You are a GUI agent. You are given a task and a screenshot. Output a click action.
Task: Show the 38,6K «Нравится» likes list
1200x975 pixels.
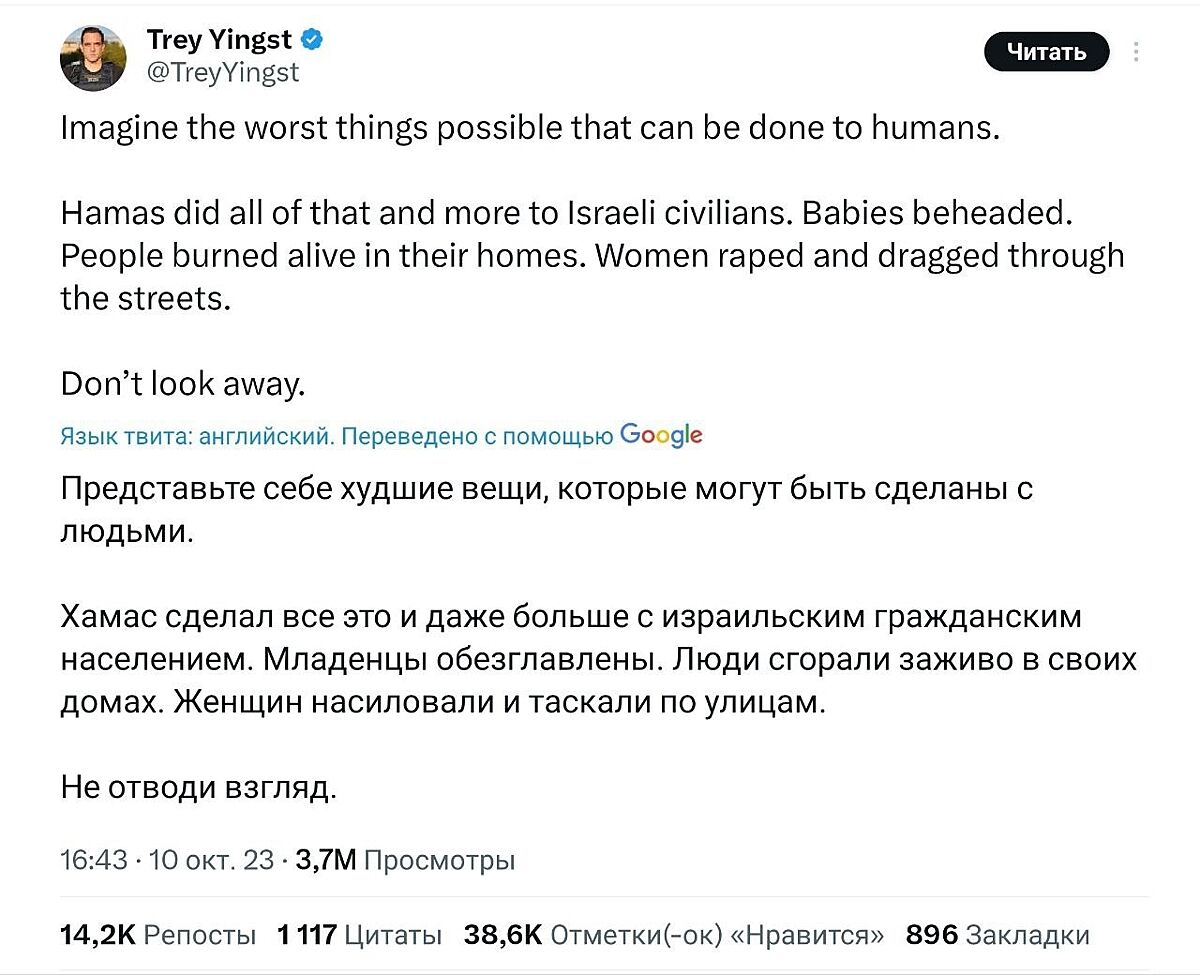point(674,935)
